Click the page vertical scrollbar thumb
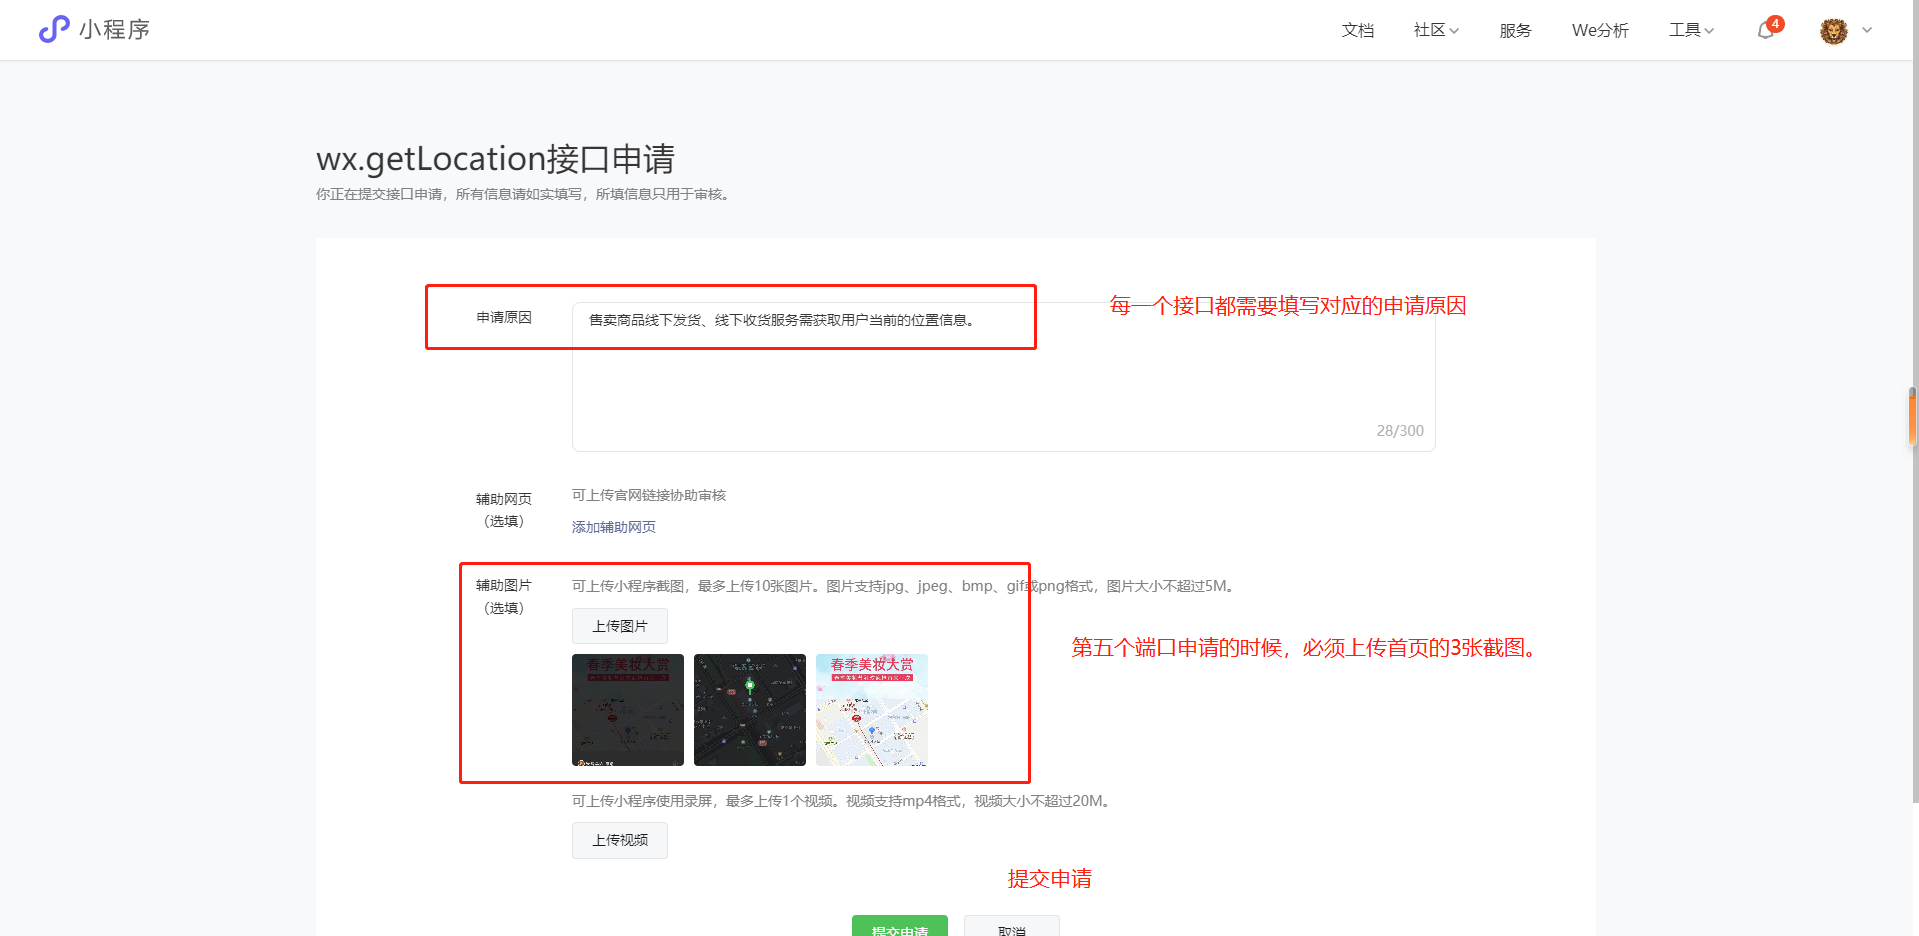Viewport: 1919px width, 936px height. 1912,417
